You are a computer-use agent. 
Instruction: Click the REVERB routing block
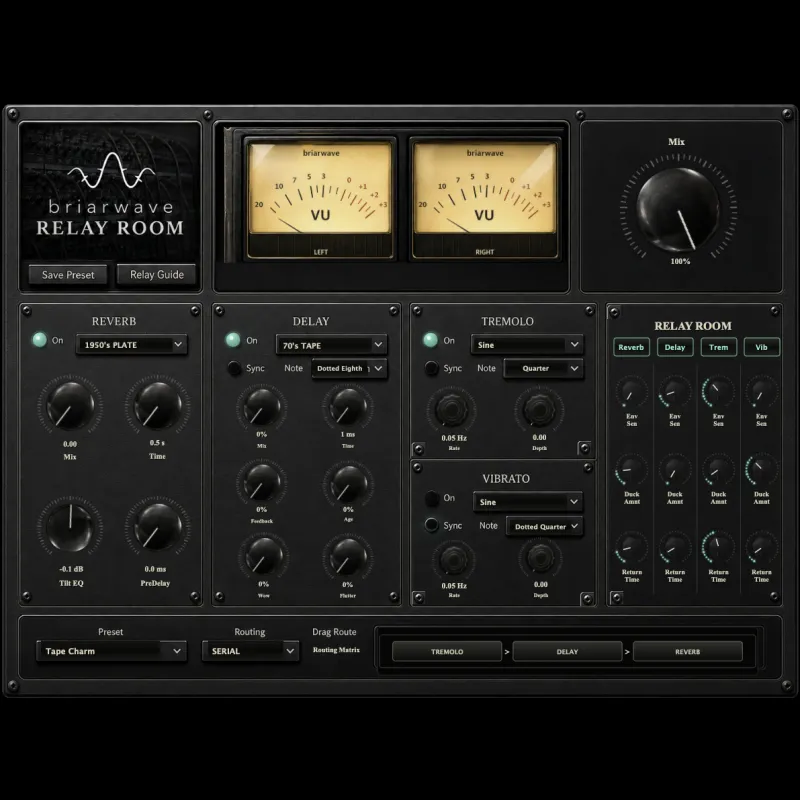tap(687, 652)
